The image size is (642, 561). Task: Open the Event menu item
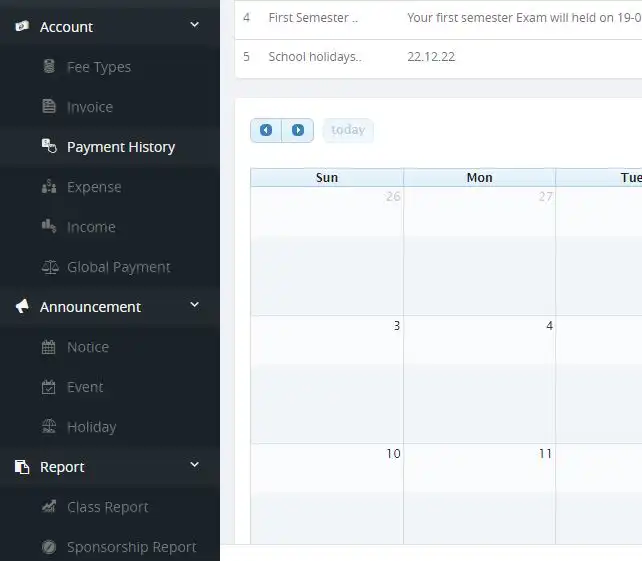[85, 387]
